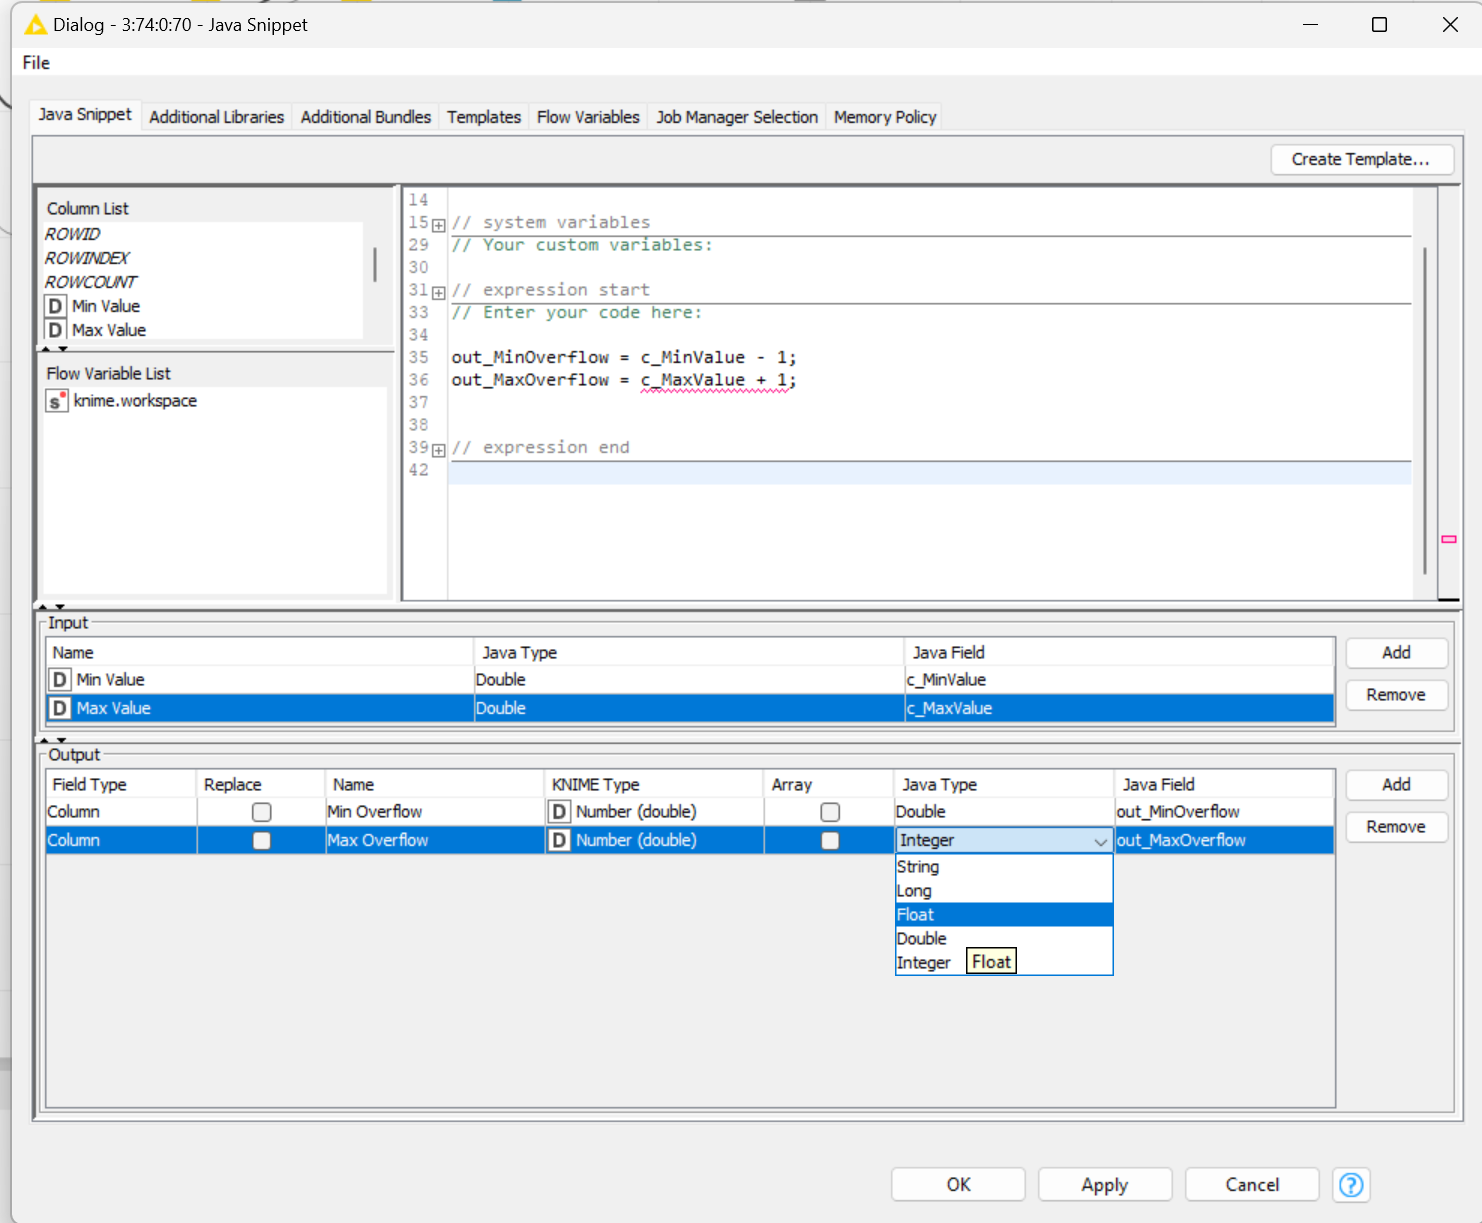
Task: Expand folded expression start code block
Action: [438, 292]
